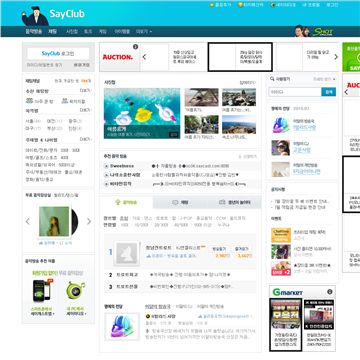Open the camera lens event thumbnail
This screenshot has width=360, height=360.
(x=281, y=252)
